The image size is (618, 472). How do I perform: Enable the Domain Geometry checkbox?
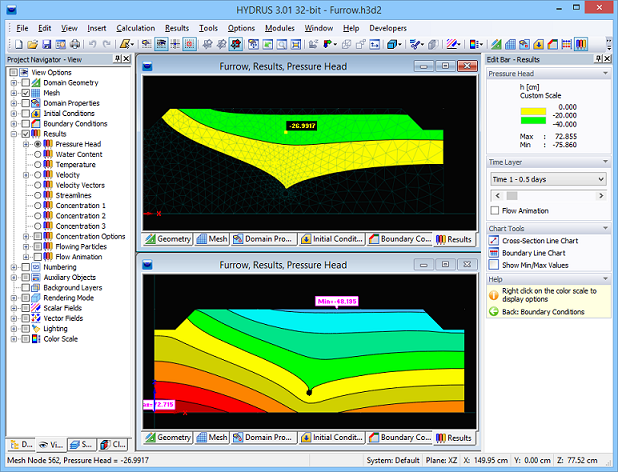coord(26,83)
